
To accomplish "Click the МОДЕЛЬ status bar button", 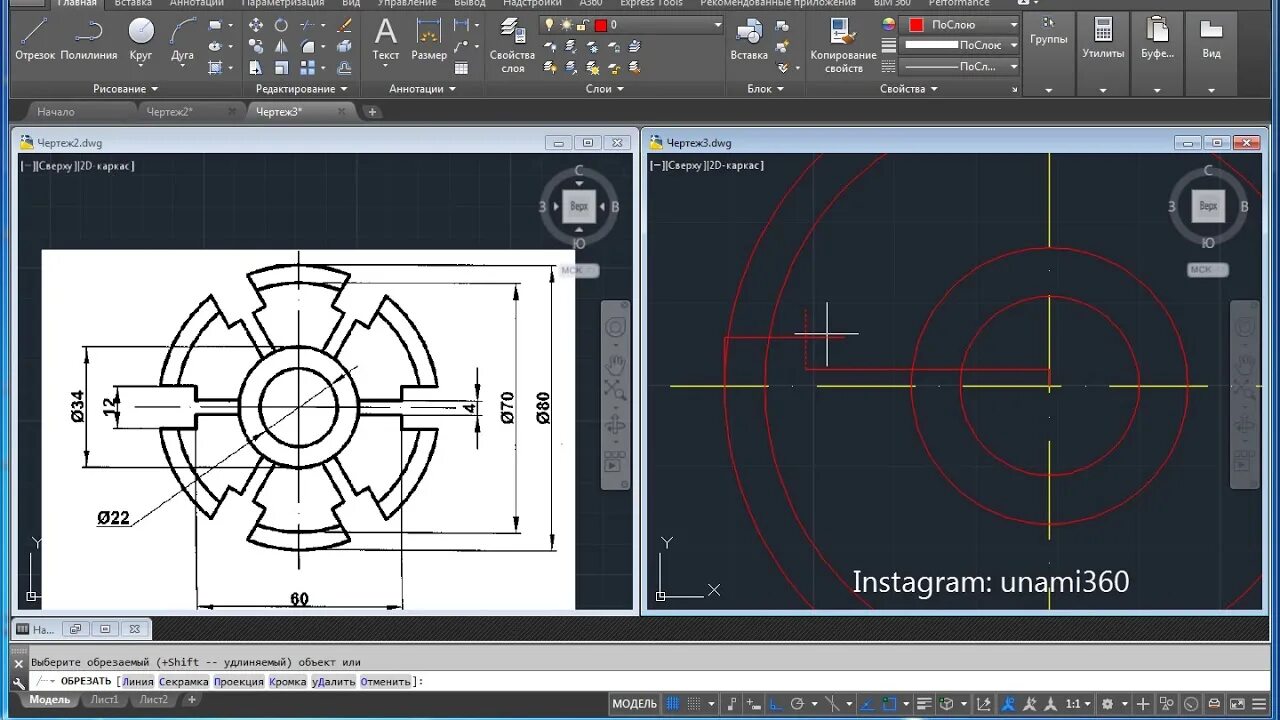I will point(634,704).
